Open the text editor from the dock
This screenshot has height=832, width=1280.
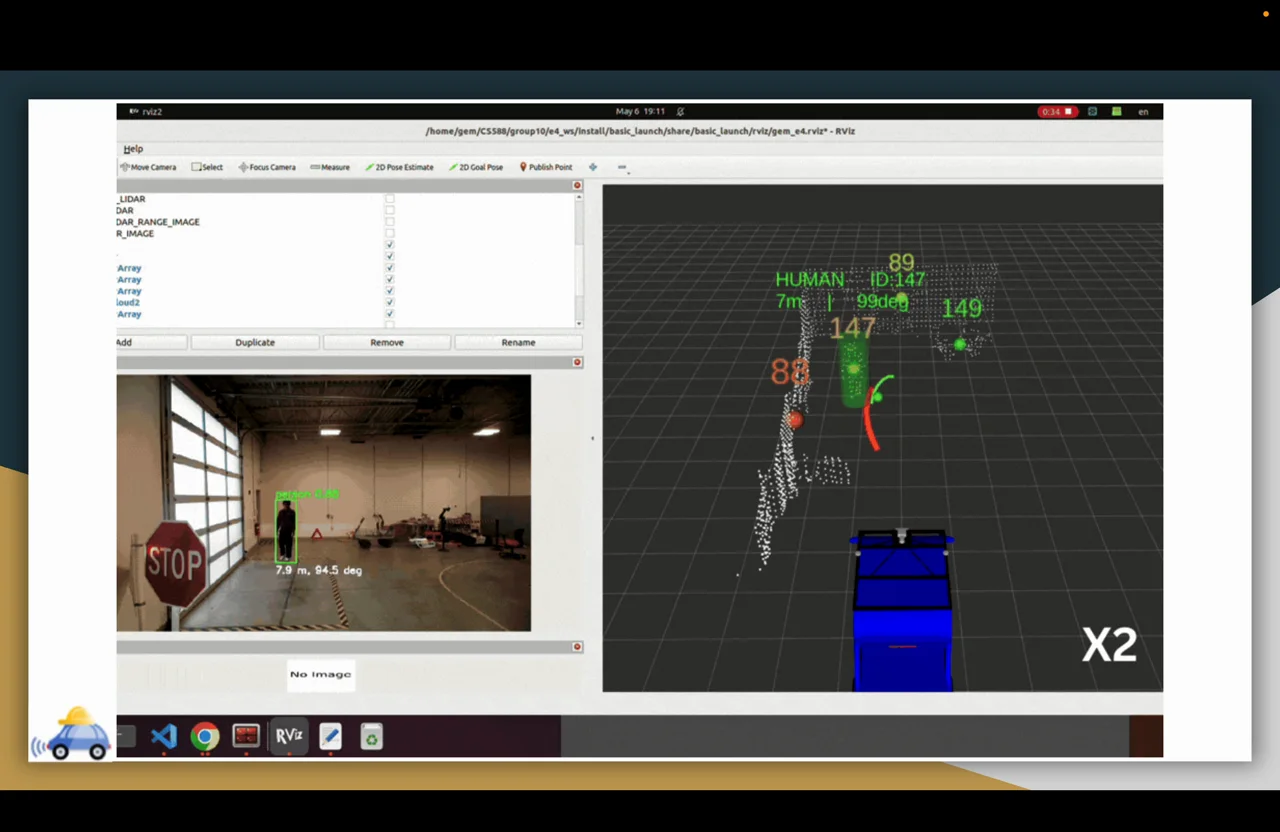330,737
